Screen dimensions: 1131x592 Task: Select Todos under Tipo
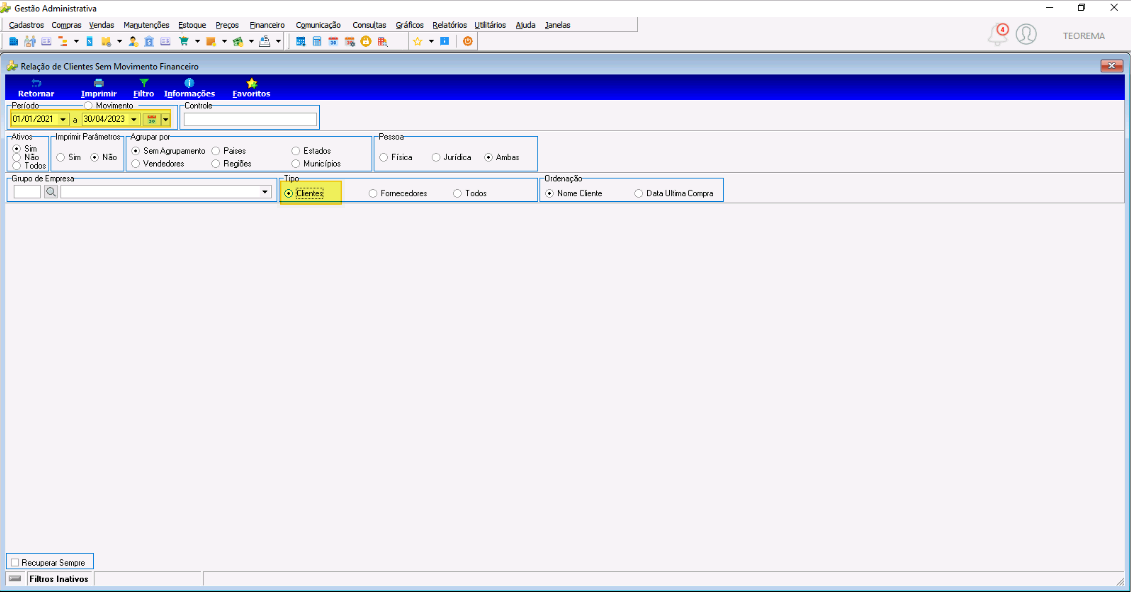pyautogui.click(x=457, y=193)
